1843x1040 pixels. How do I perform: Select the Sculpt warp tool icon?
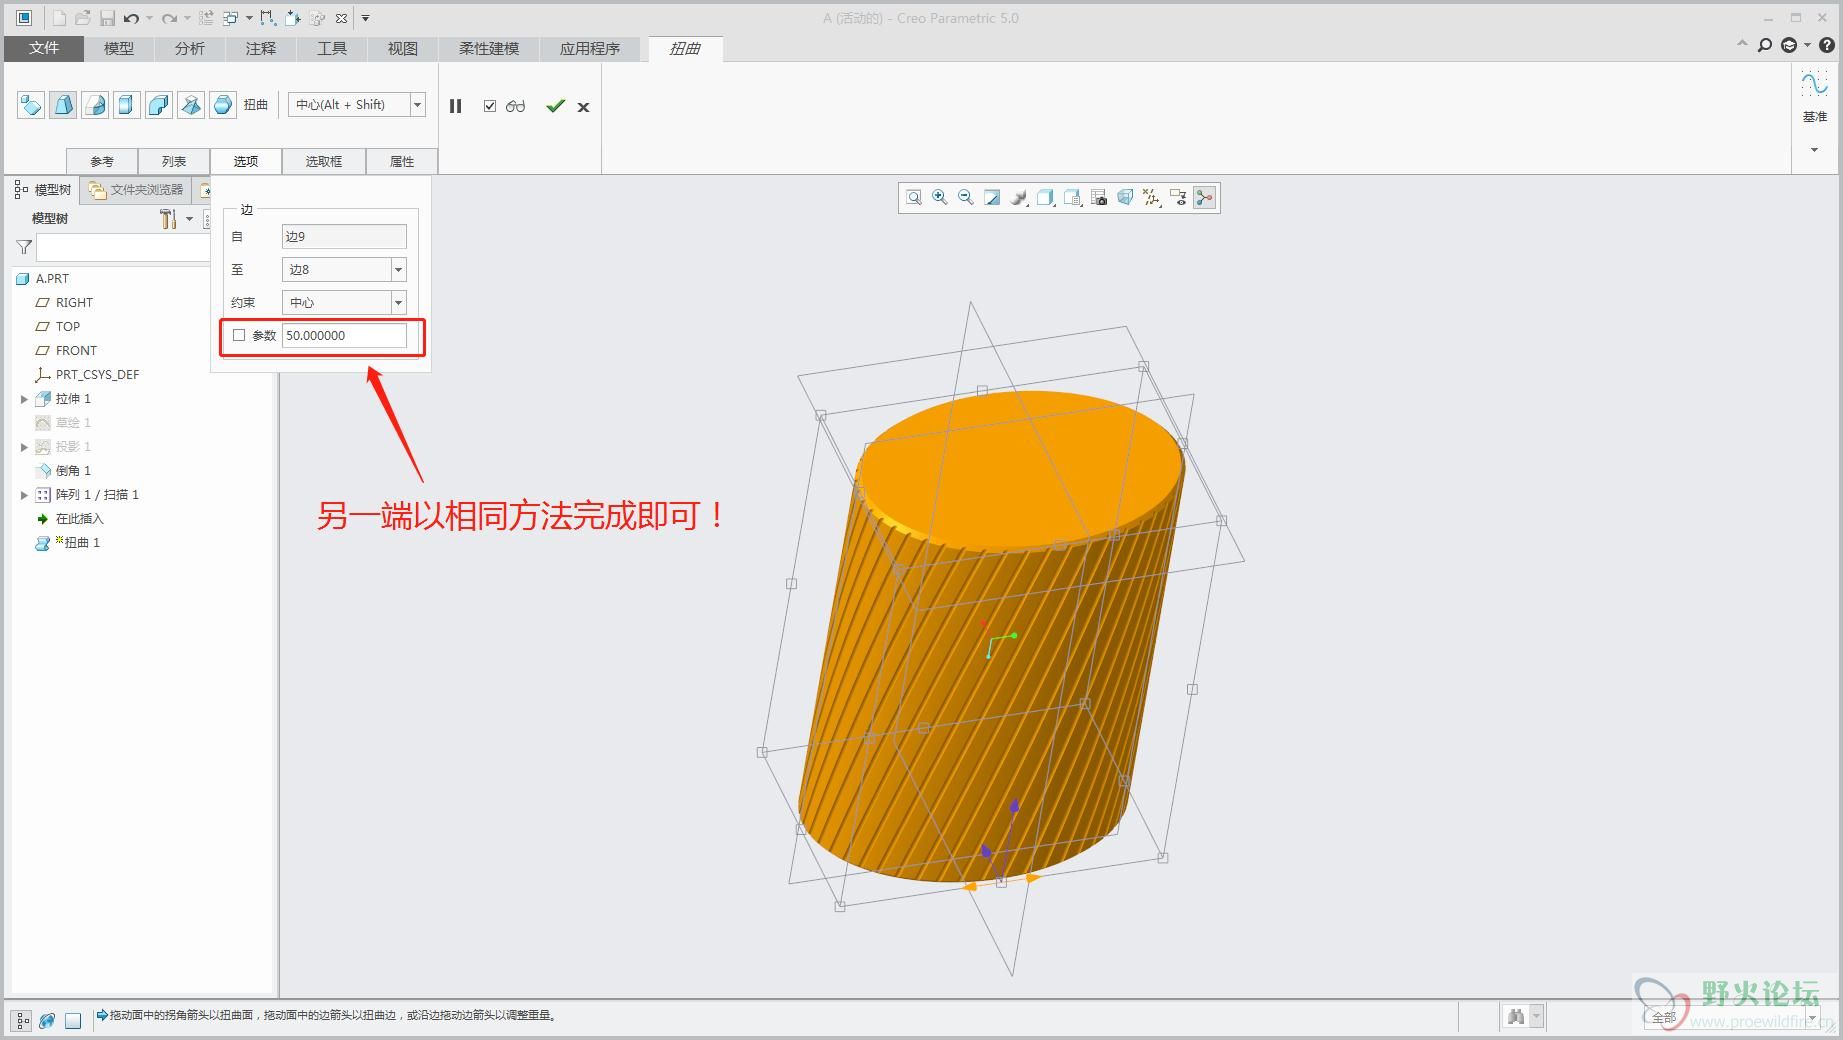click(223, 105)
